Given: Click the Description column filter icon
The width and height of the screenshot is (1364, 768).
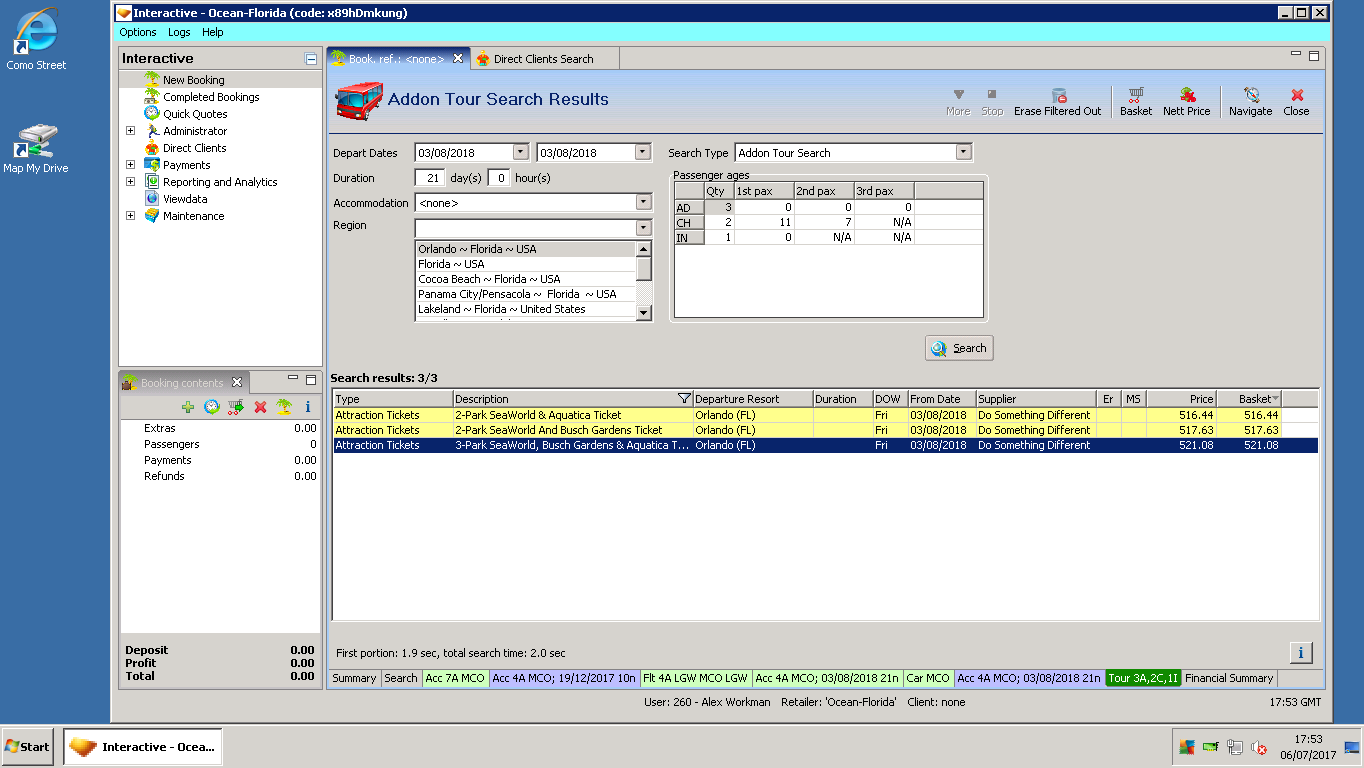Looking at the screenshot, I should click(684, 399).
